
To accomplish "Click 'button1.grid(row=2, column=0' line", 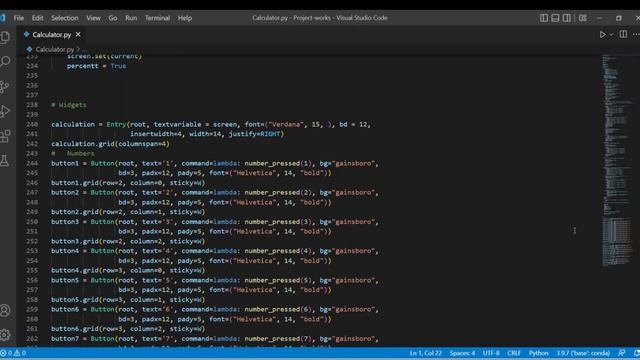I will coord(128,183).
